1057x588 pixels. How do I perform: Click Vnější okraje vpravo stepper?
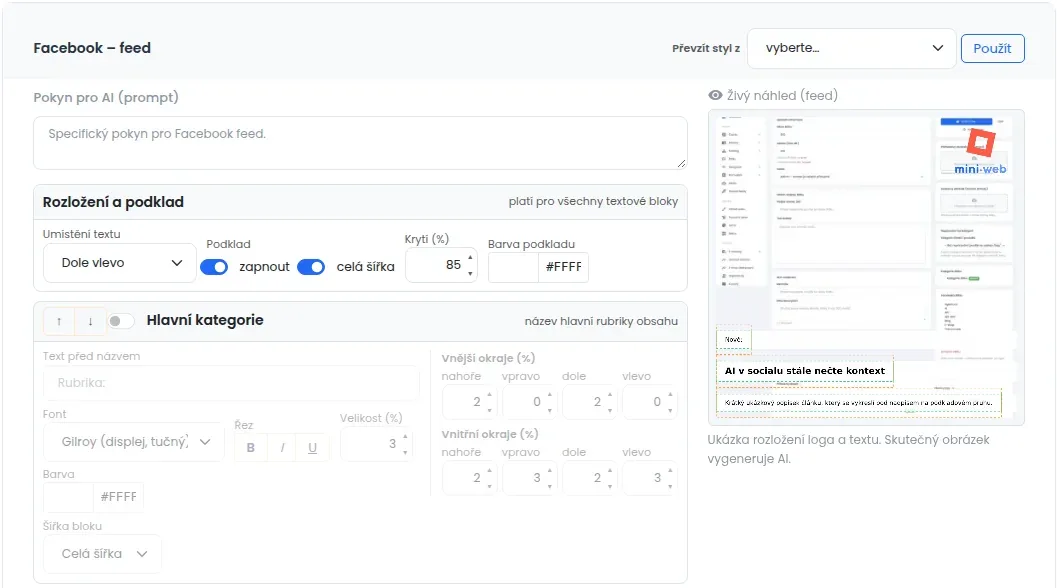(x=529, y=402)
